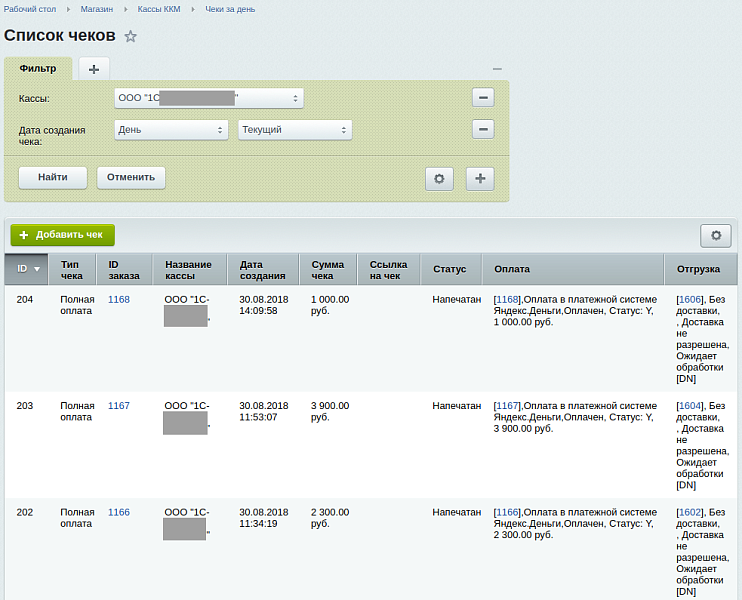The height and width of the screenshot is (600, 742).
Task: Open table settings gear icon
Action: point(715,235)
